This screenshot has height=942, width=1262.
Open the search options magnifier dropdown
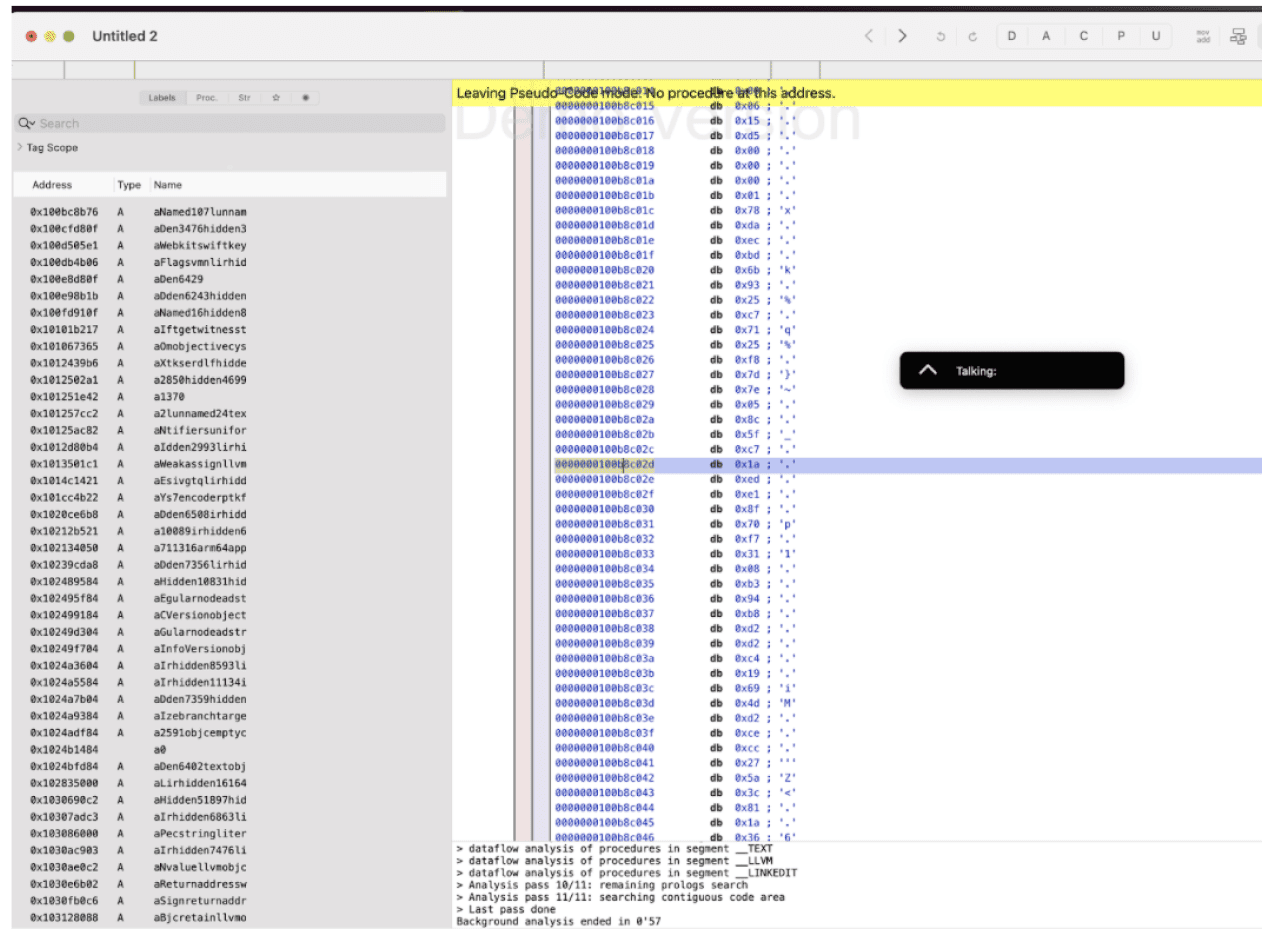[26, 123]
